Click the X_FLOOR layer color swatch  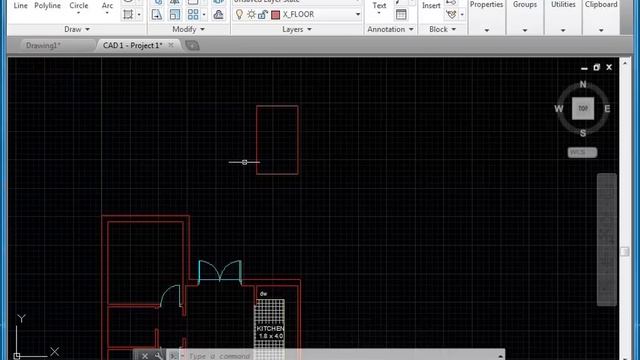coord(276,15)
